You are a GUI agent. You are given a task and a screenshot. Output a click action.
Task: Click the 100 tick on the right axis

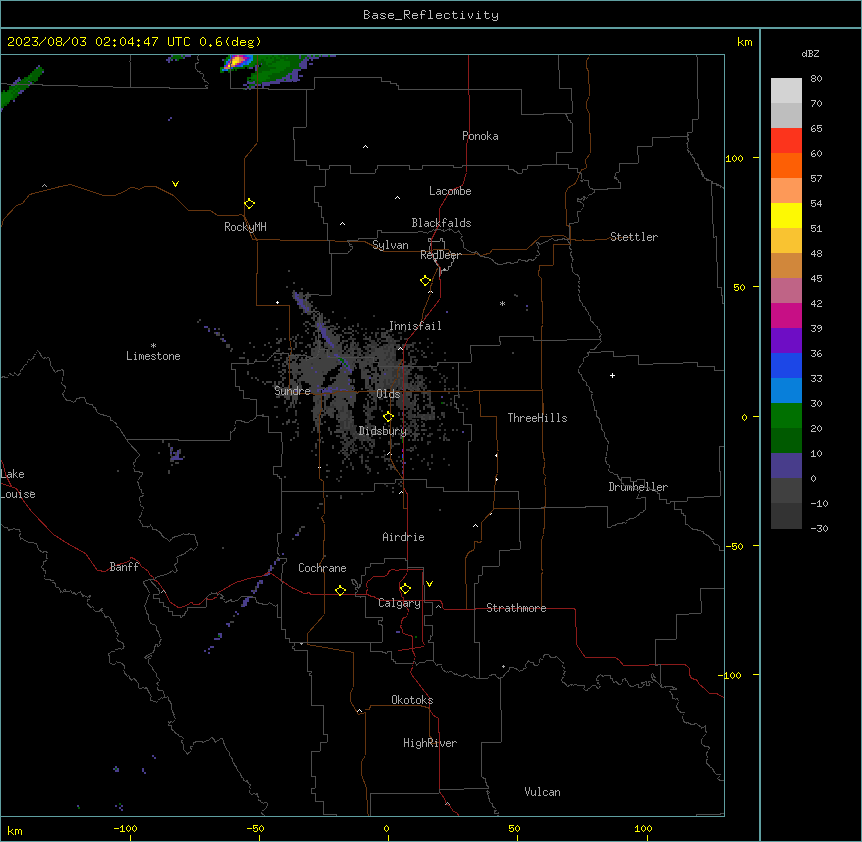click(x=734, y=158)
